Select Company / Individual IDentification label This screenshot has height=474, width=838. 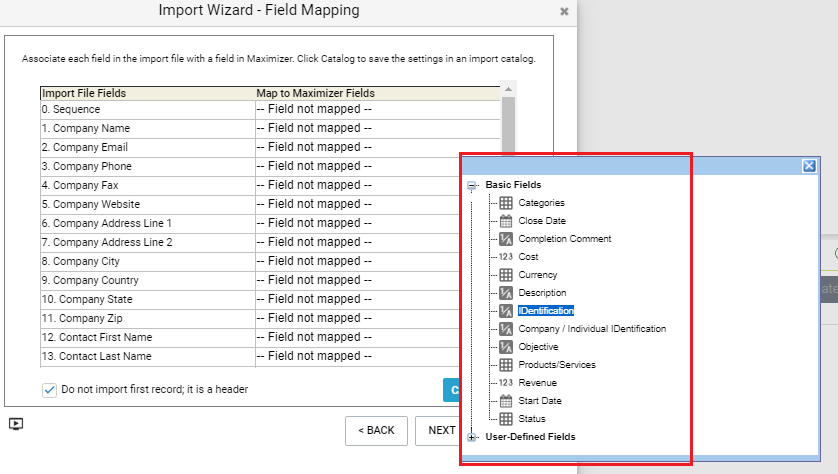pyautogui.click(x=592, y=329)
